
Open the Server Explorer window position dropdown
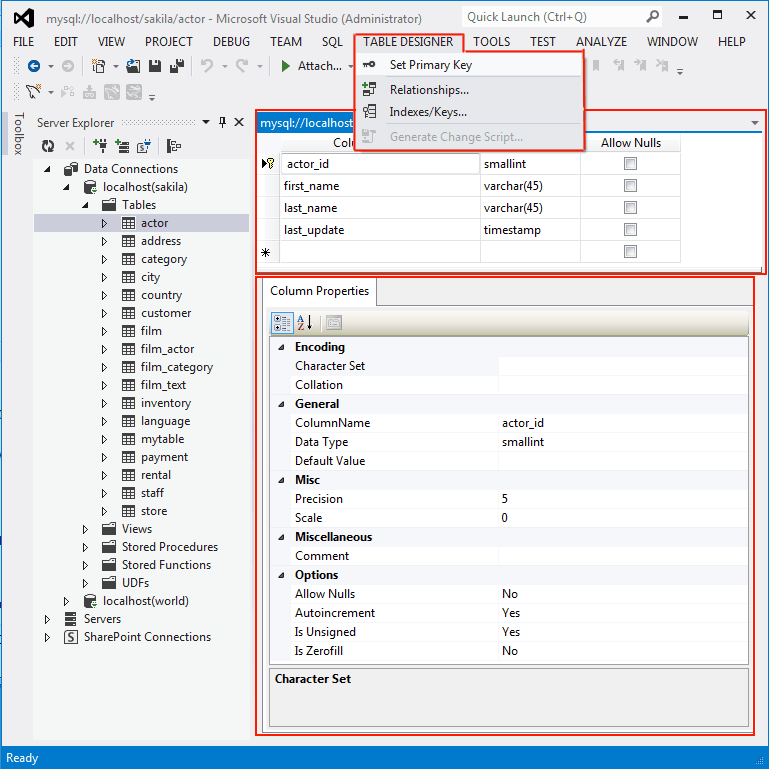(206, 122)
